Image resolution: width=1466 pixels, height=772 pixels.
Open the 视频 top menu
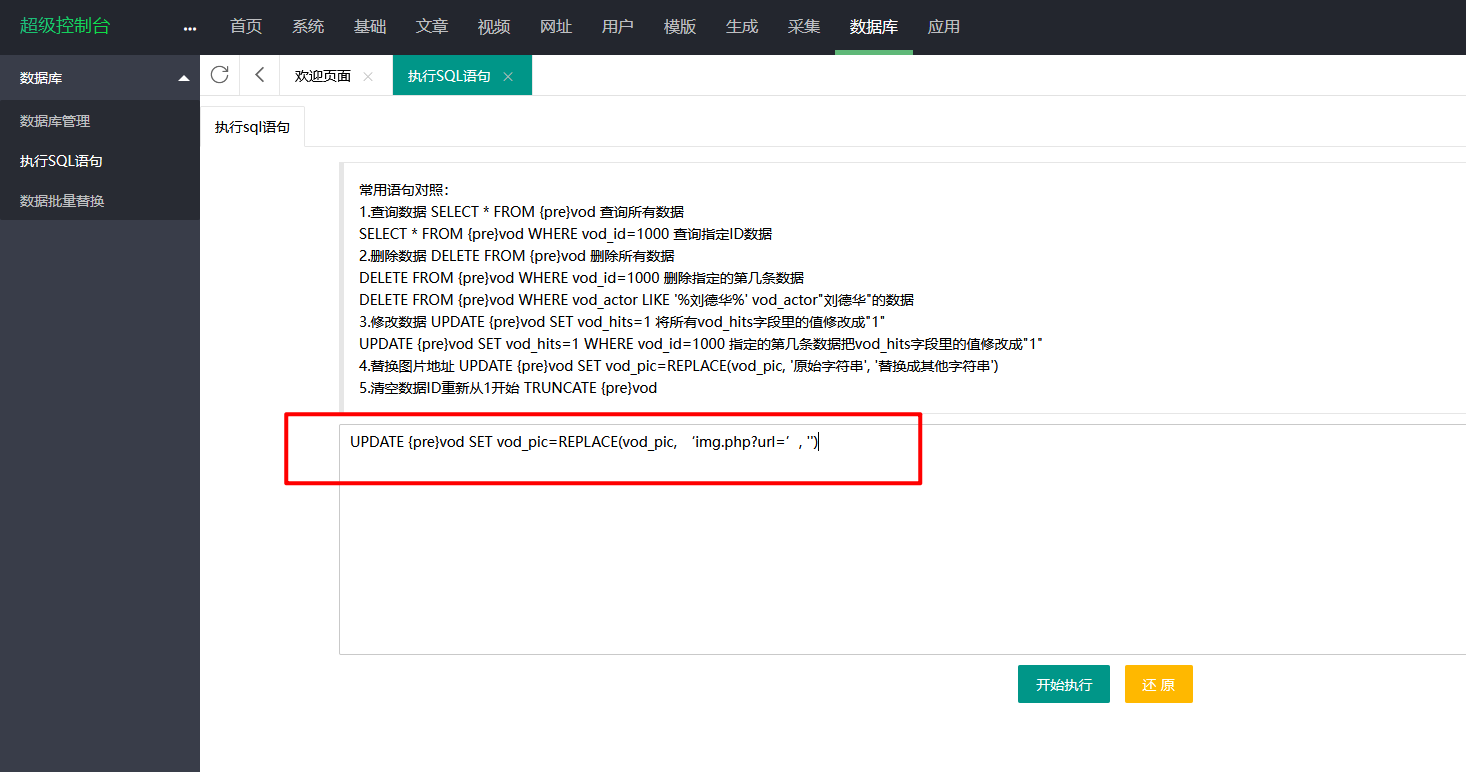click(x=494, y=27)
